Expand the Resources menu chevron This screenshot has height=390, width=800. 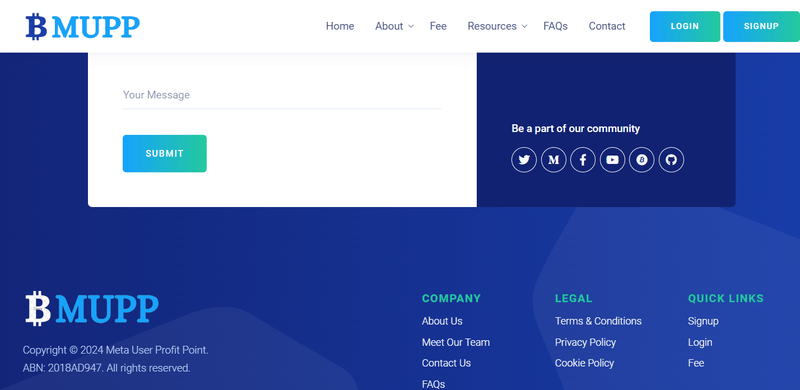tap(524, 27)
